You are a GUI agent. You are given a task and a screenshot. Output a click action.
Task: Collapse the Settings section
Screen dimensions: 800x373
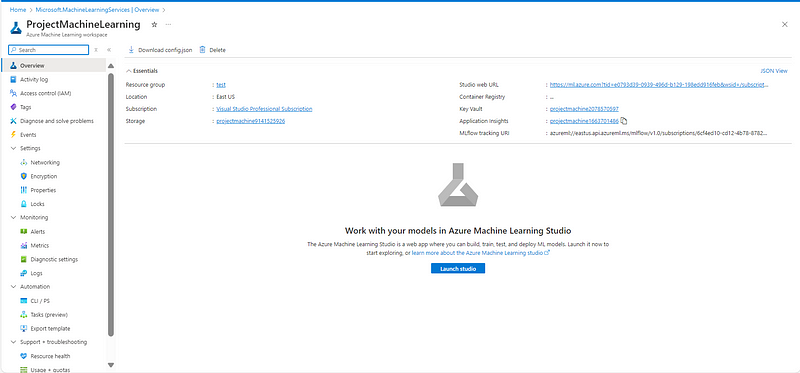[13, 148]
